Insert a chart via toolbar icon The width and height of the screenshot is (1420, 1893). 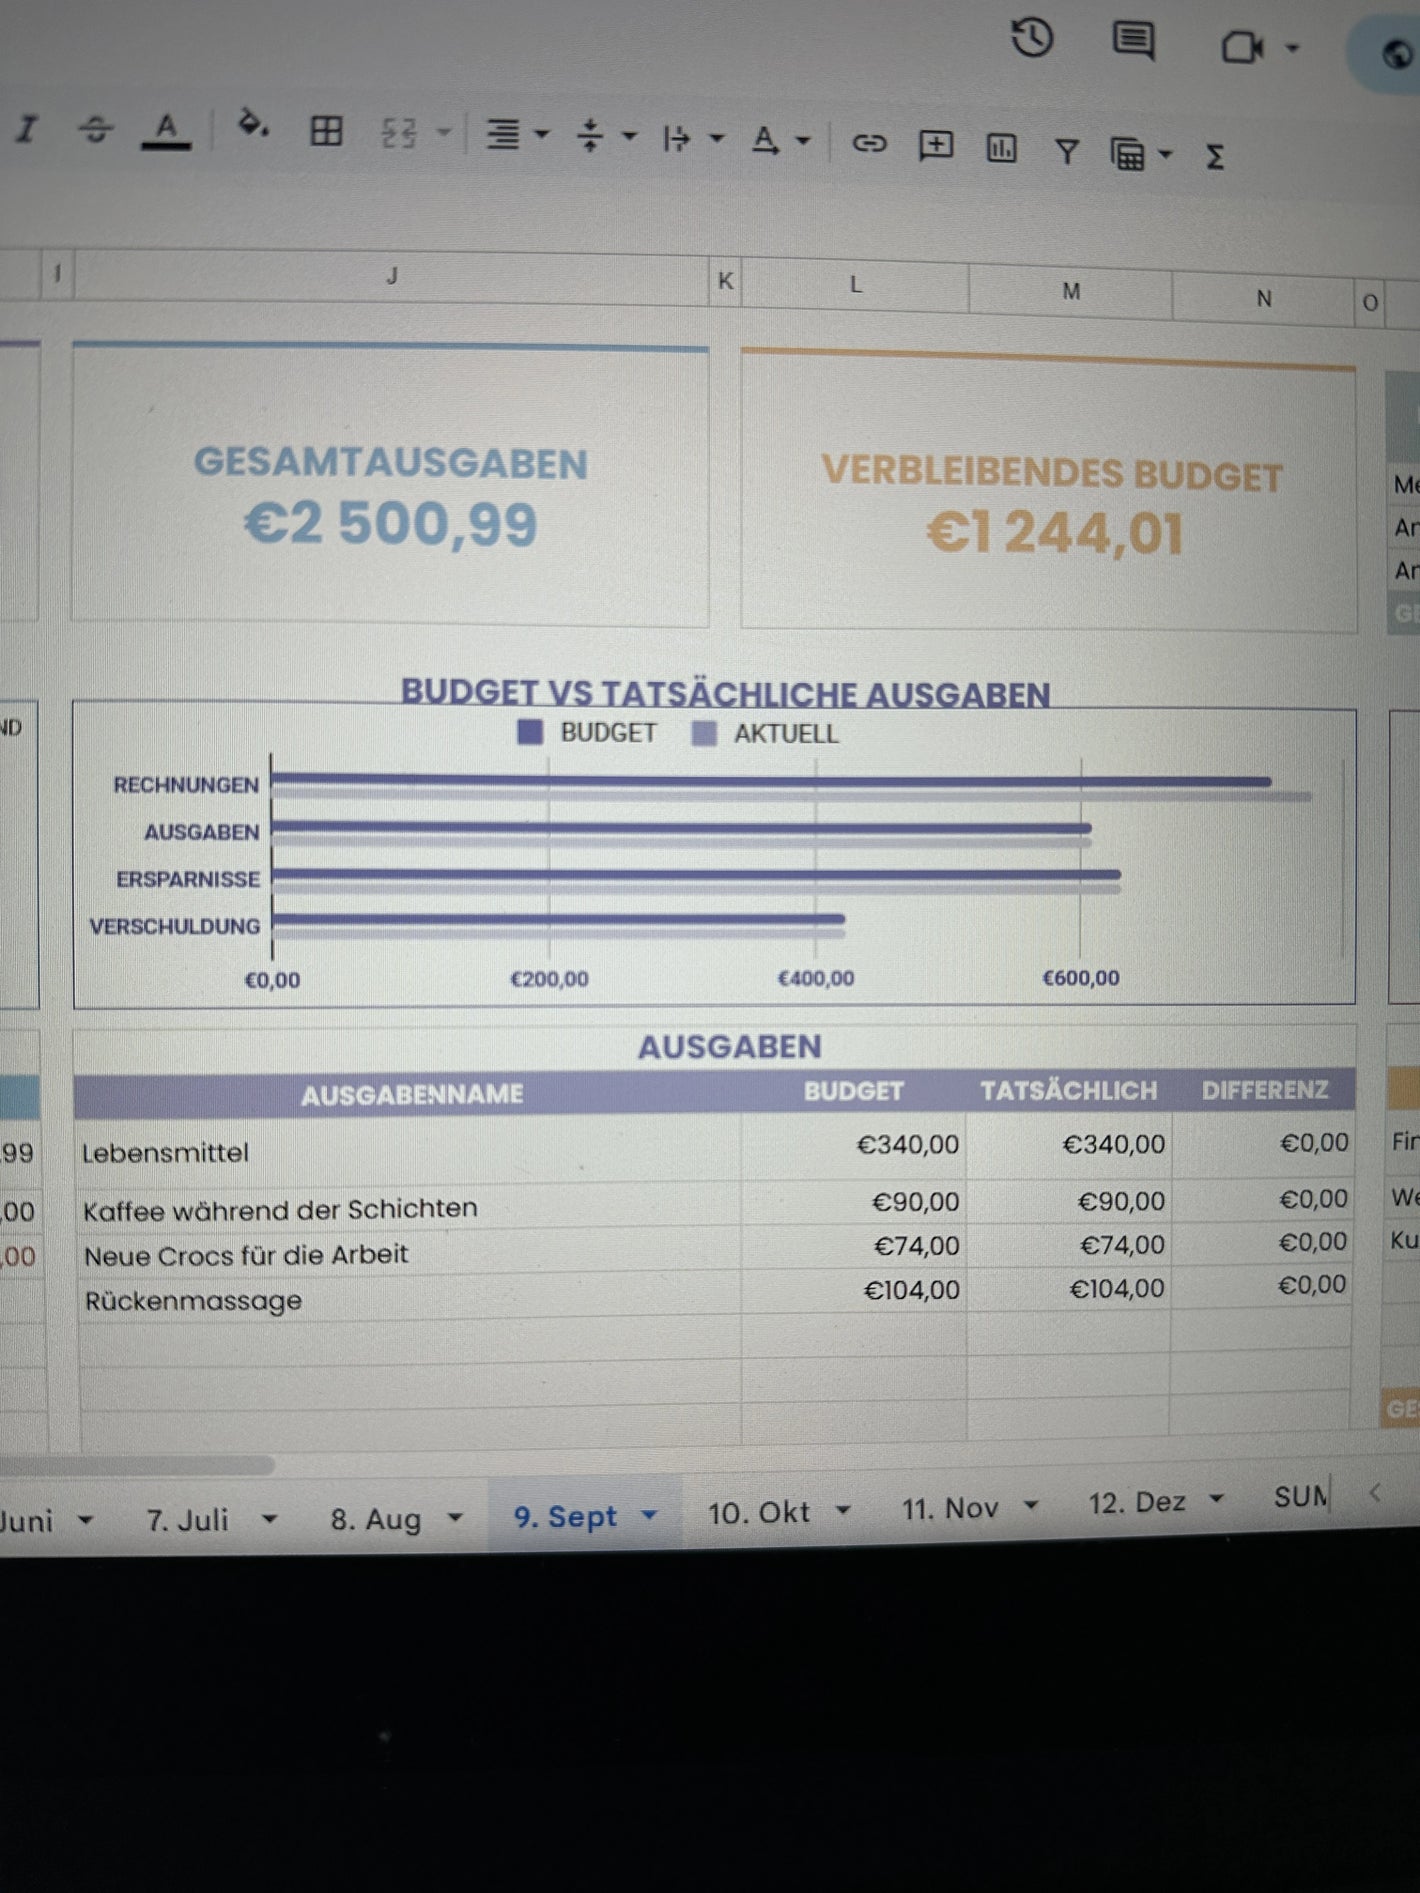[x=1001, y=149]
